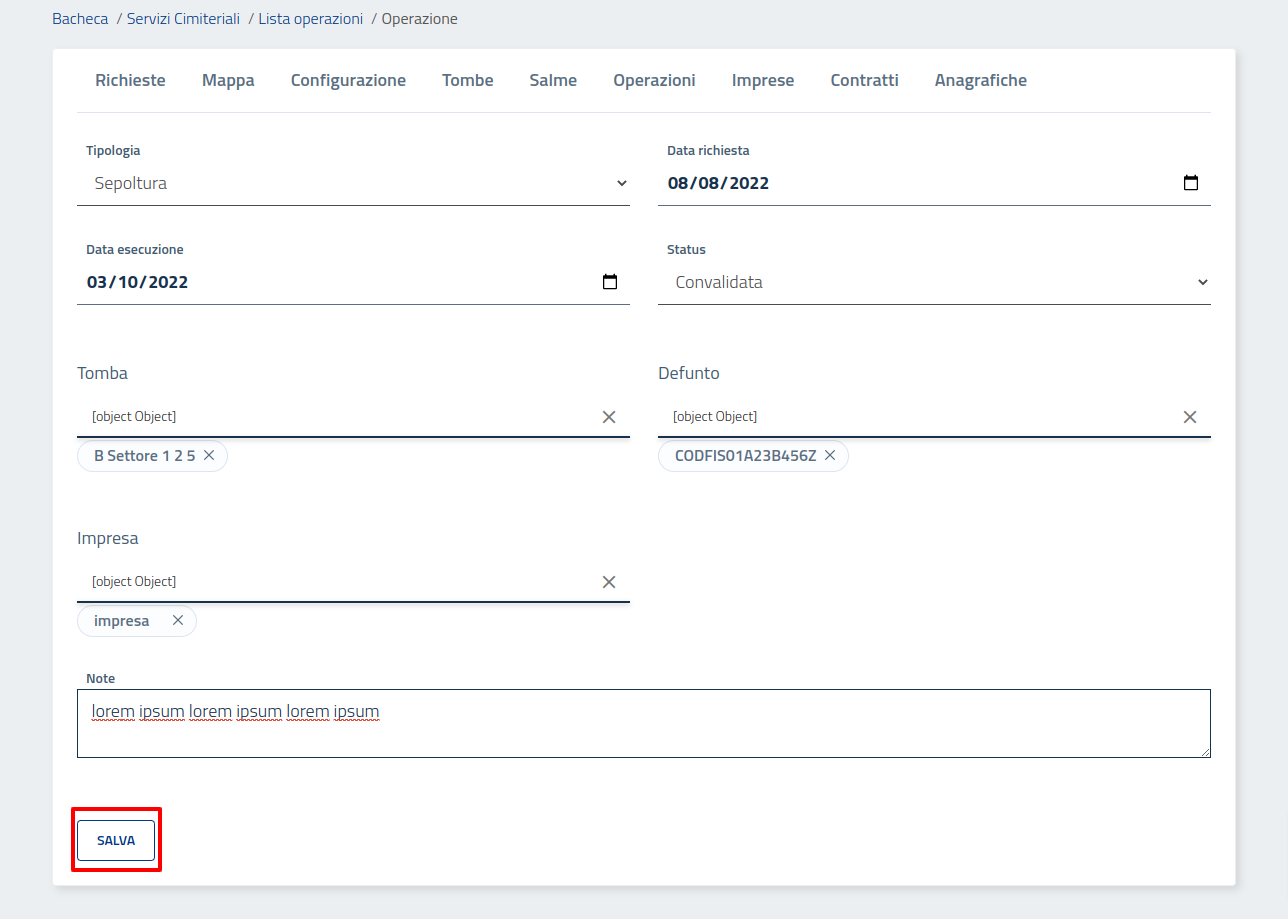Open the Anagrafiche tab

(x=980, y=81)
